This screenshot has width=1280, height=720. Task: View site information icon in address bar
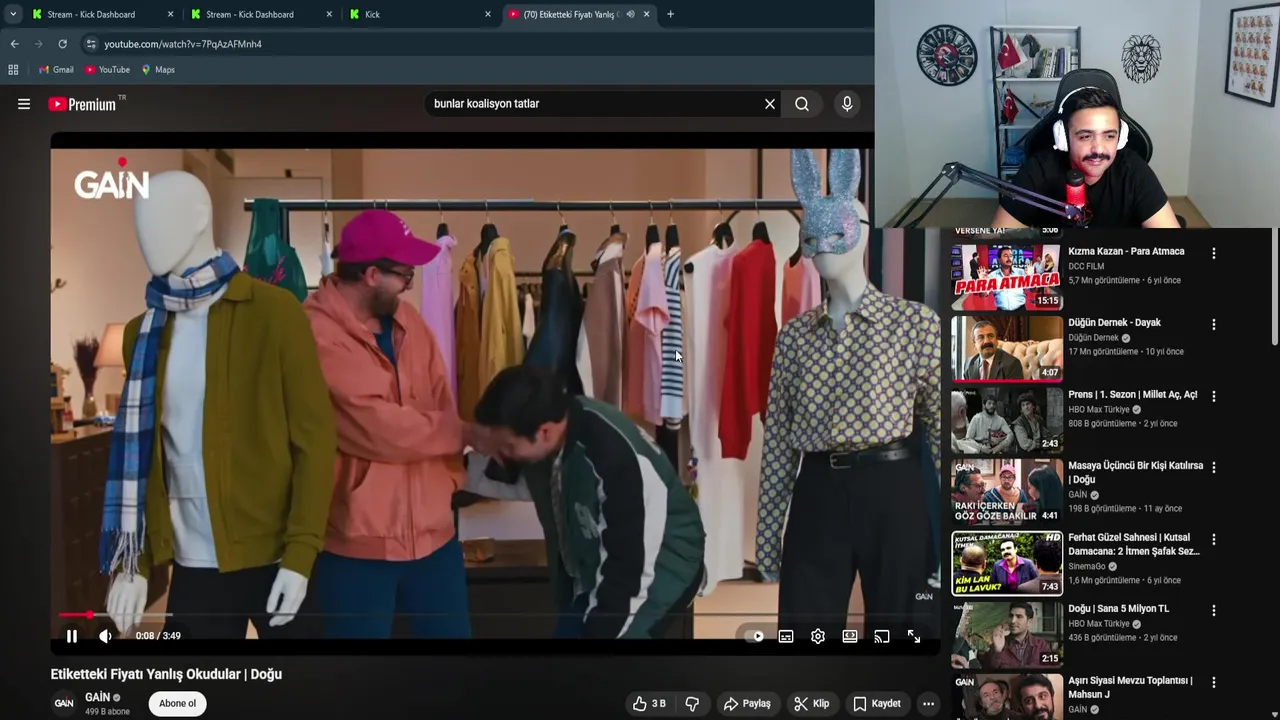(91, 44)
